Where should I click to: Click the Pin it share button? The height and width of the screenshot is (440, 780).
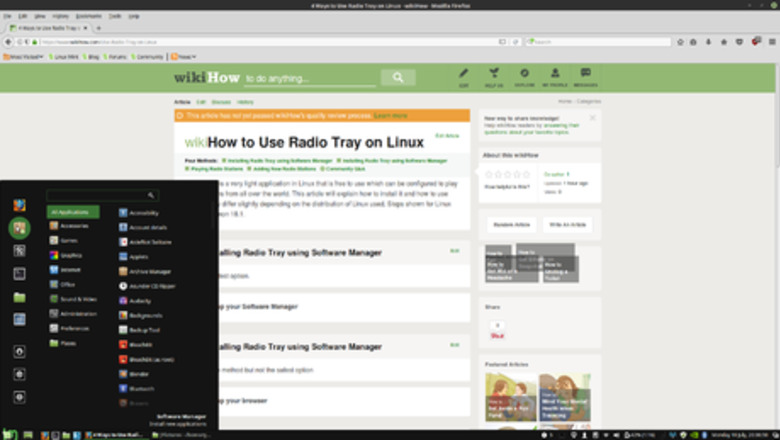[x=497, y=336]
